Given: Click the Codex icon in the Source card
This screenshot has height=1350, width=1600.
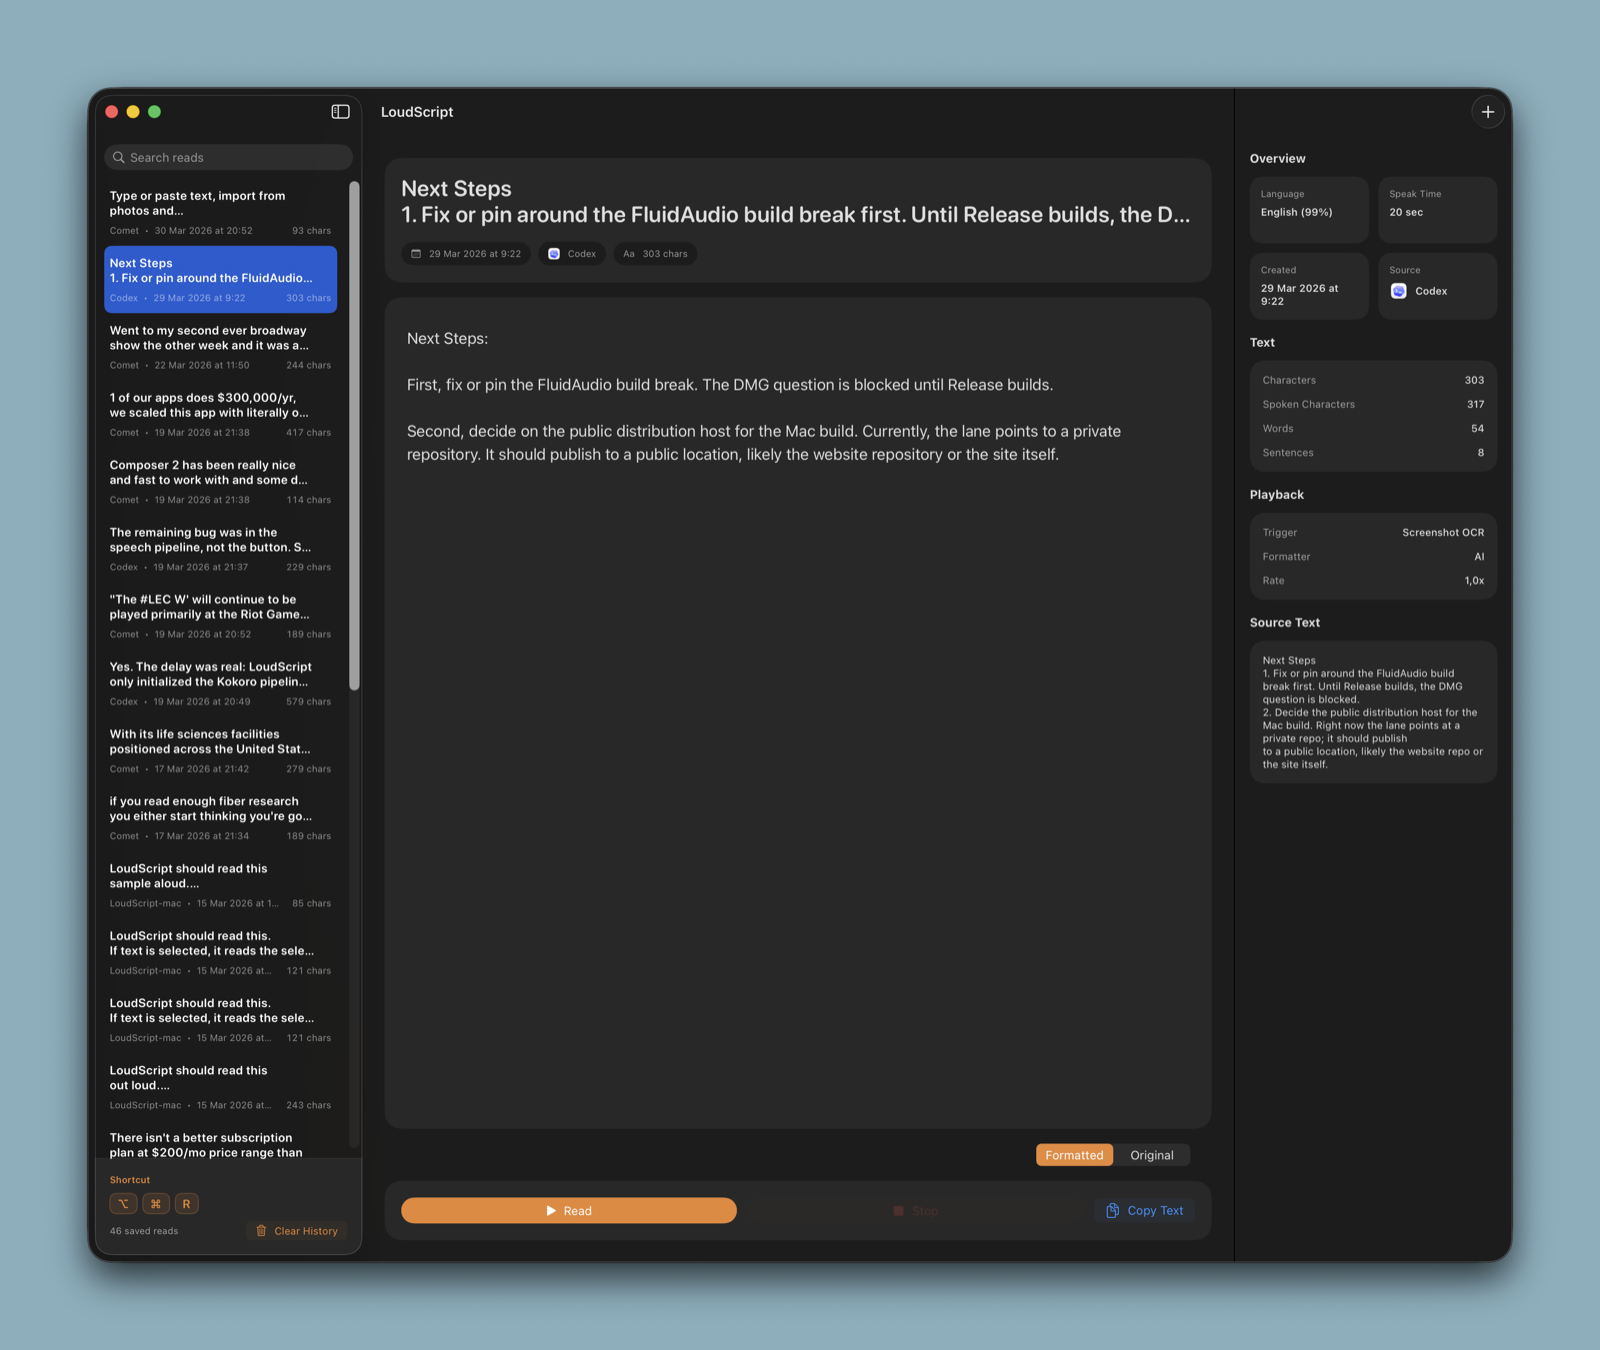Looking at the screenshot, I should point(1398,291).
